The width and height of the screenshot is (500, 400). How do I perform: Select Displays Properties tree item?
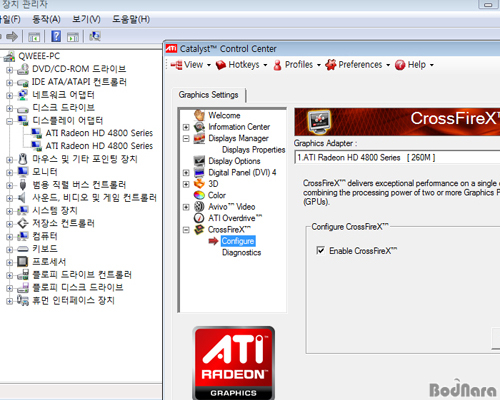[x=253, y=150]
